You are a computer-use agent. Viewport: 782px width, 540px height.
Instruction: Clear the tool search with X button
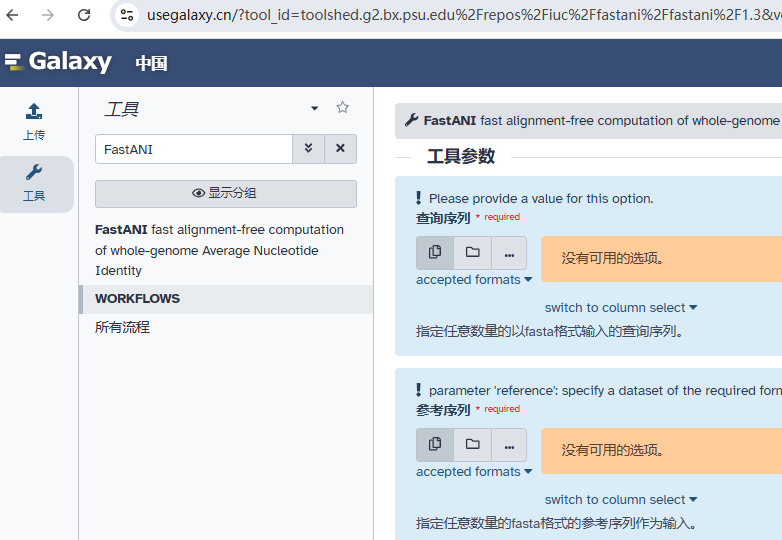[x=340, y=149]
